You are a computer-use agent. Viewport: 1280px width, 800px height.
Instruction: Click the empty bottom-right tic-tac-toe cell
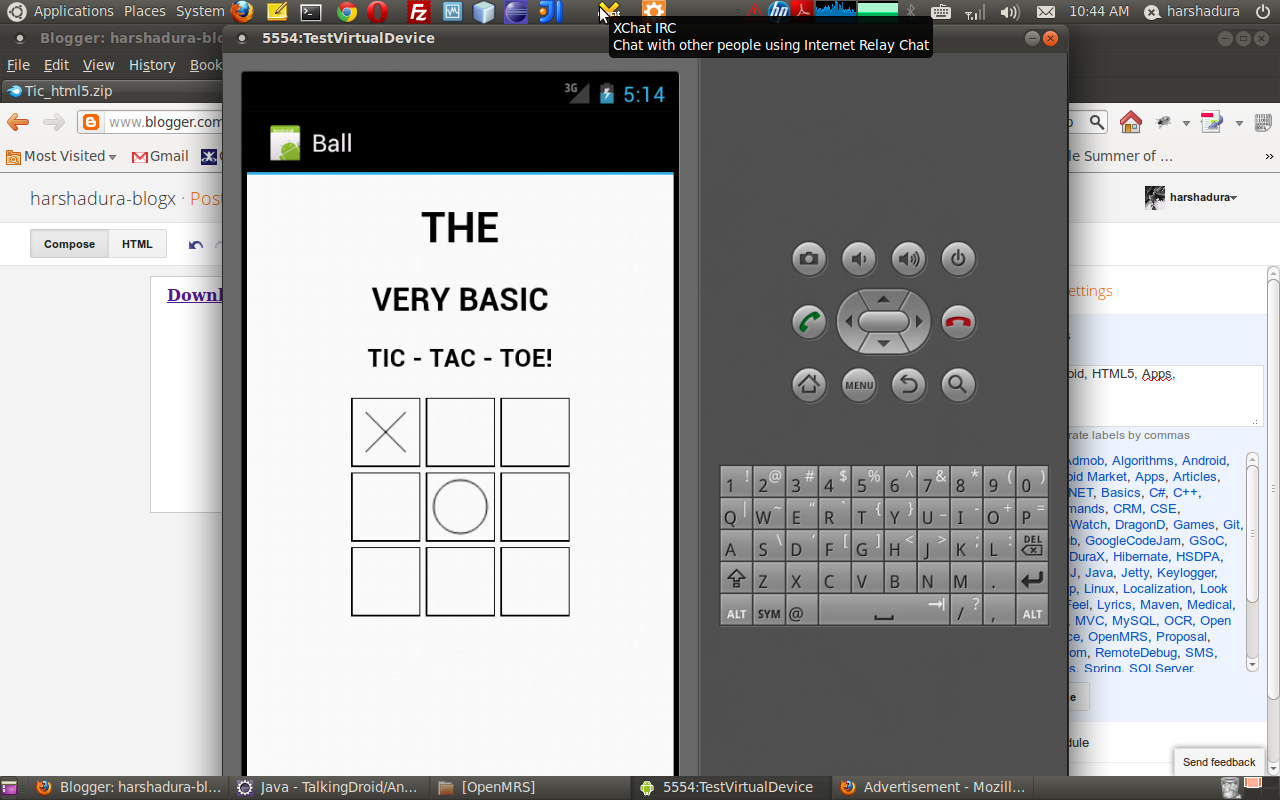pos(535,581)
